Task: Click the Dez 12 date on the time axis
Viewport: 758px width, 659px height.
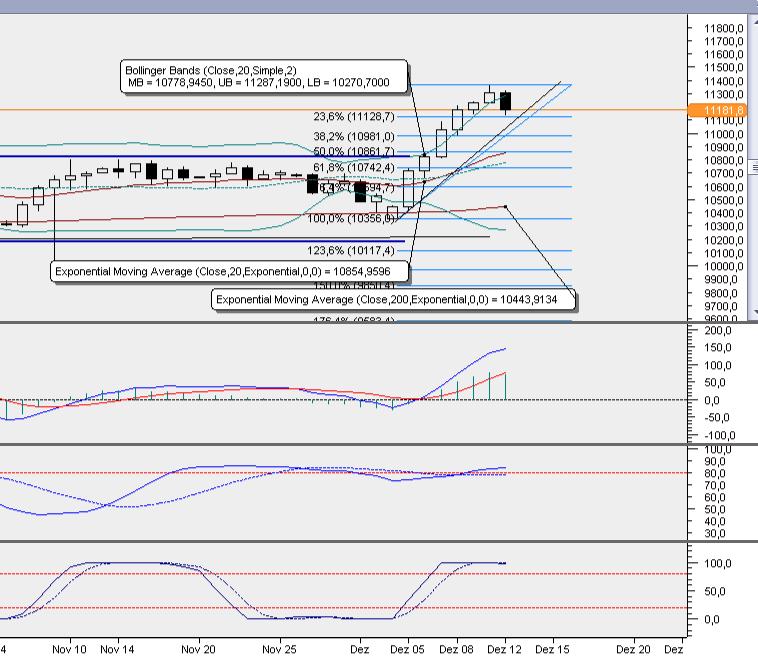Action: (x=506, y=648)
